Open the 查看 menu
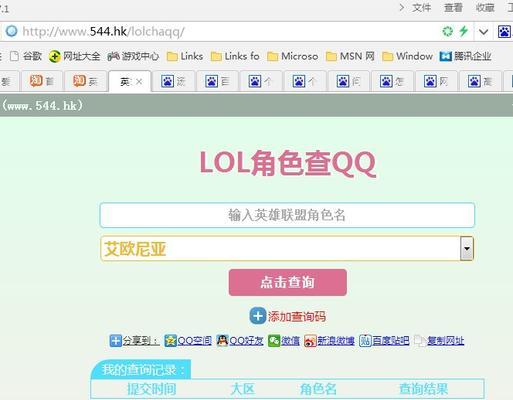The height and width of the screenshot is (400, 513). tap(453, 7)
